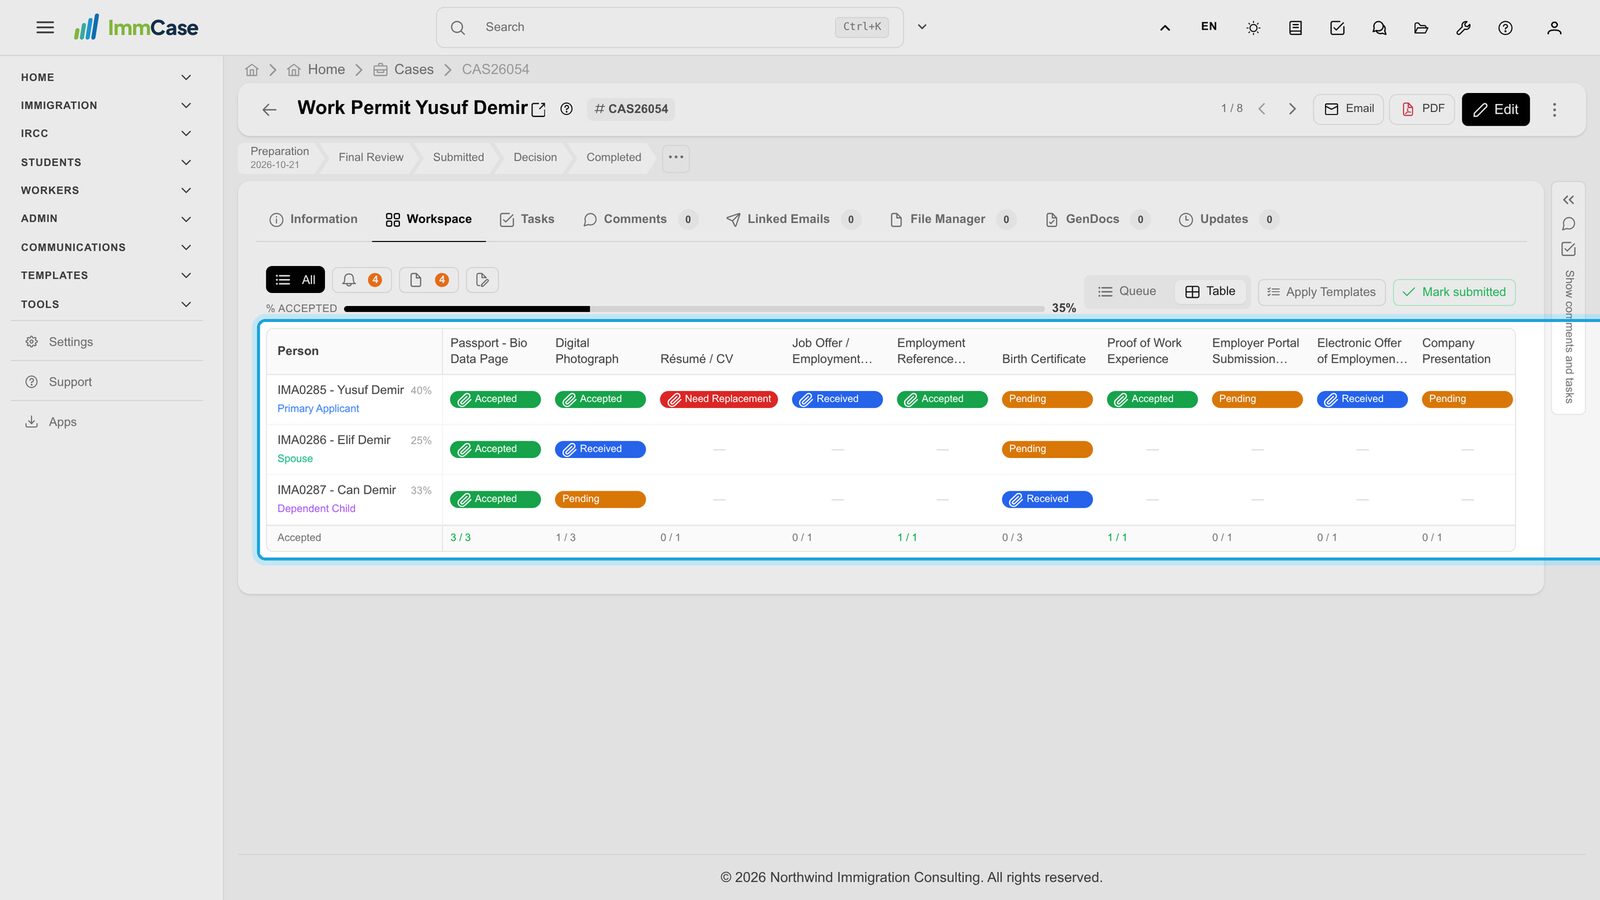Go to next case with the right chevron

coord(1292,109)
